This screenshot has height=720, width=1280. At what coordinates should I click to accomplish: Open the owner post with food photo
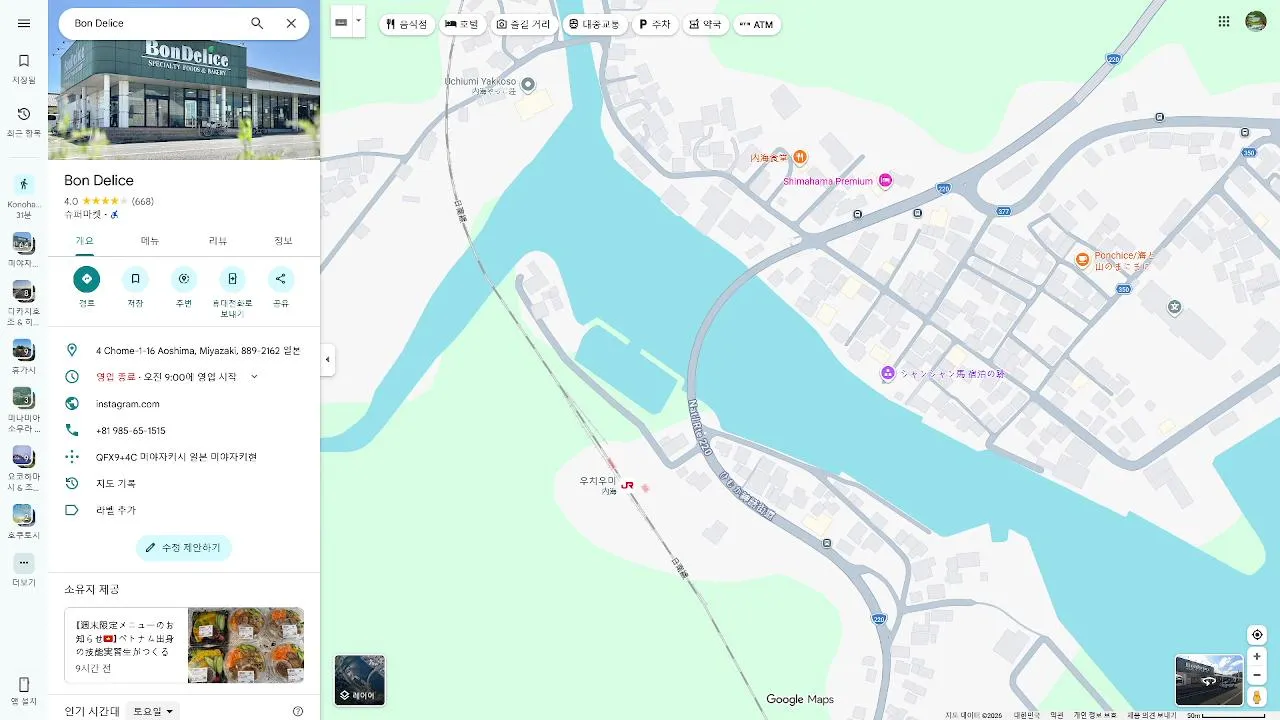[x=184, y=645]
